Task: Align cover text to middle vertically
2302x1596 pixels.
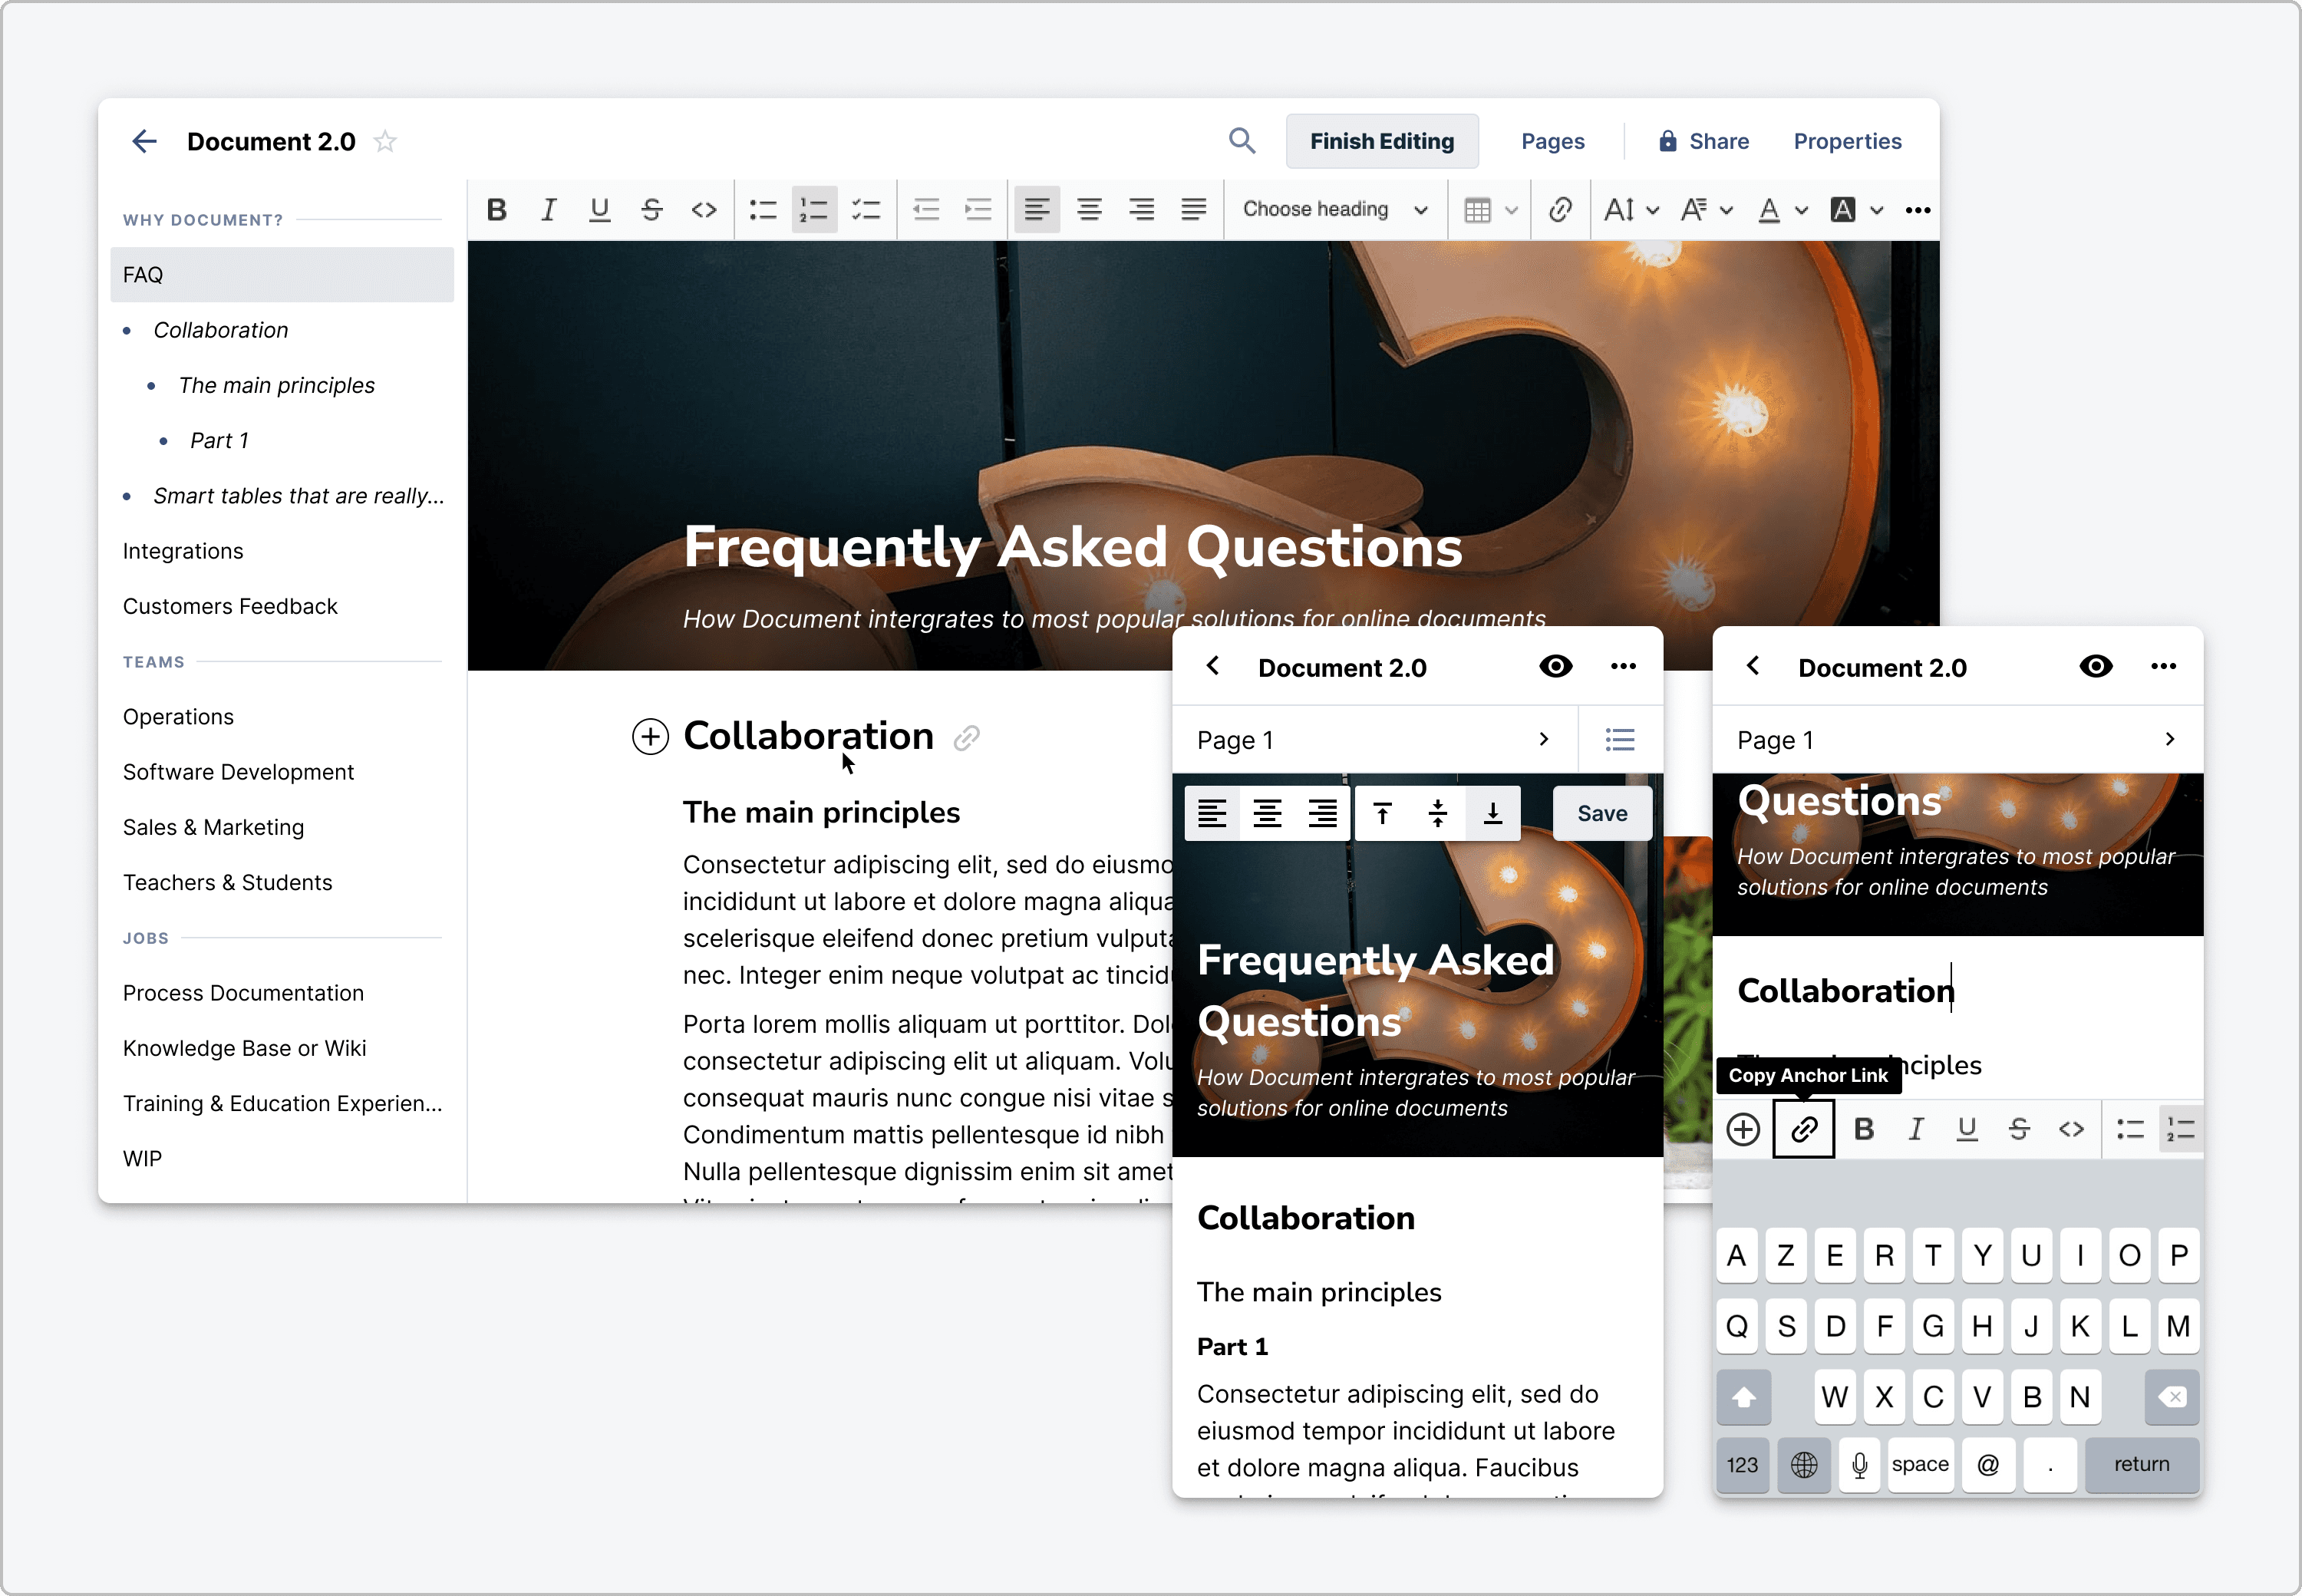Action: click(1437, 814)
